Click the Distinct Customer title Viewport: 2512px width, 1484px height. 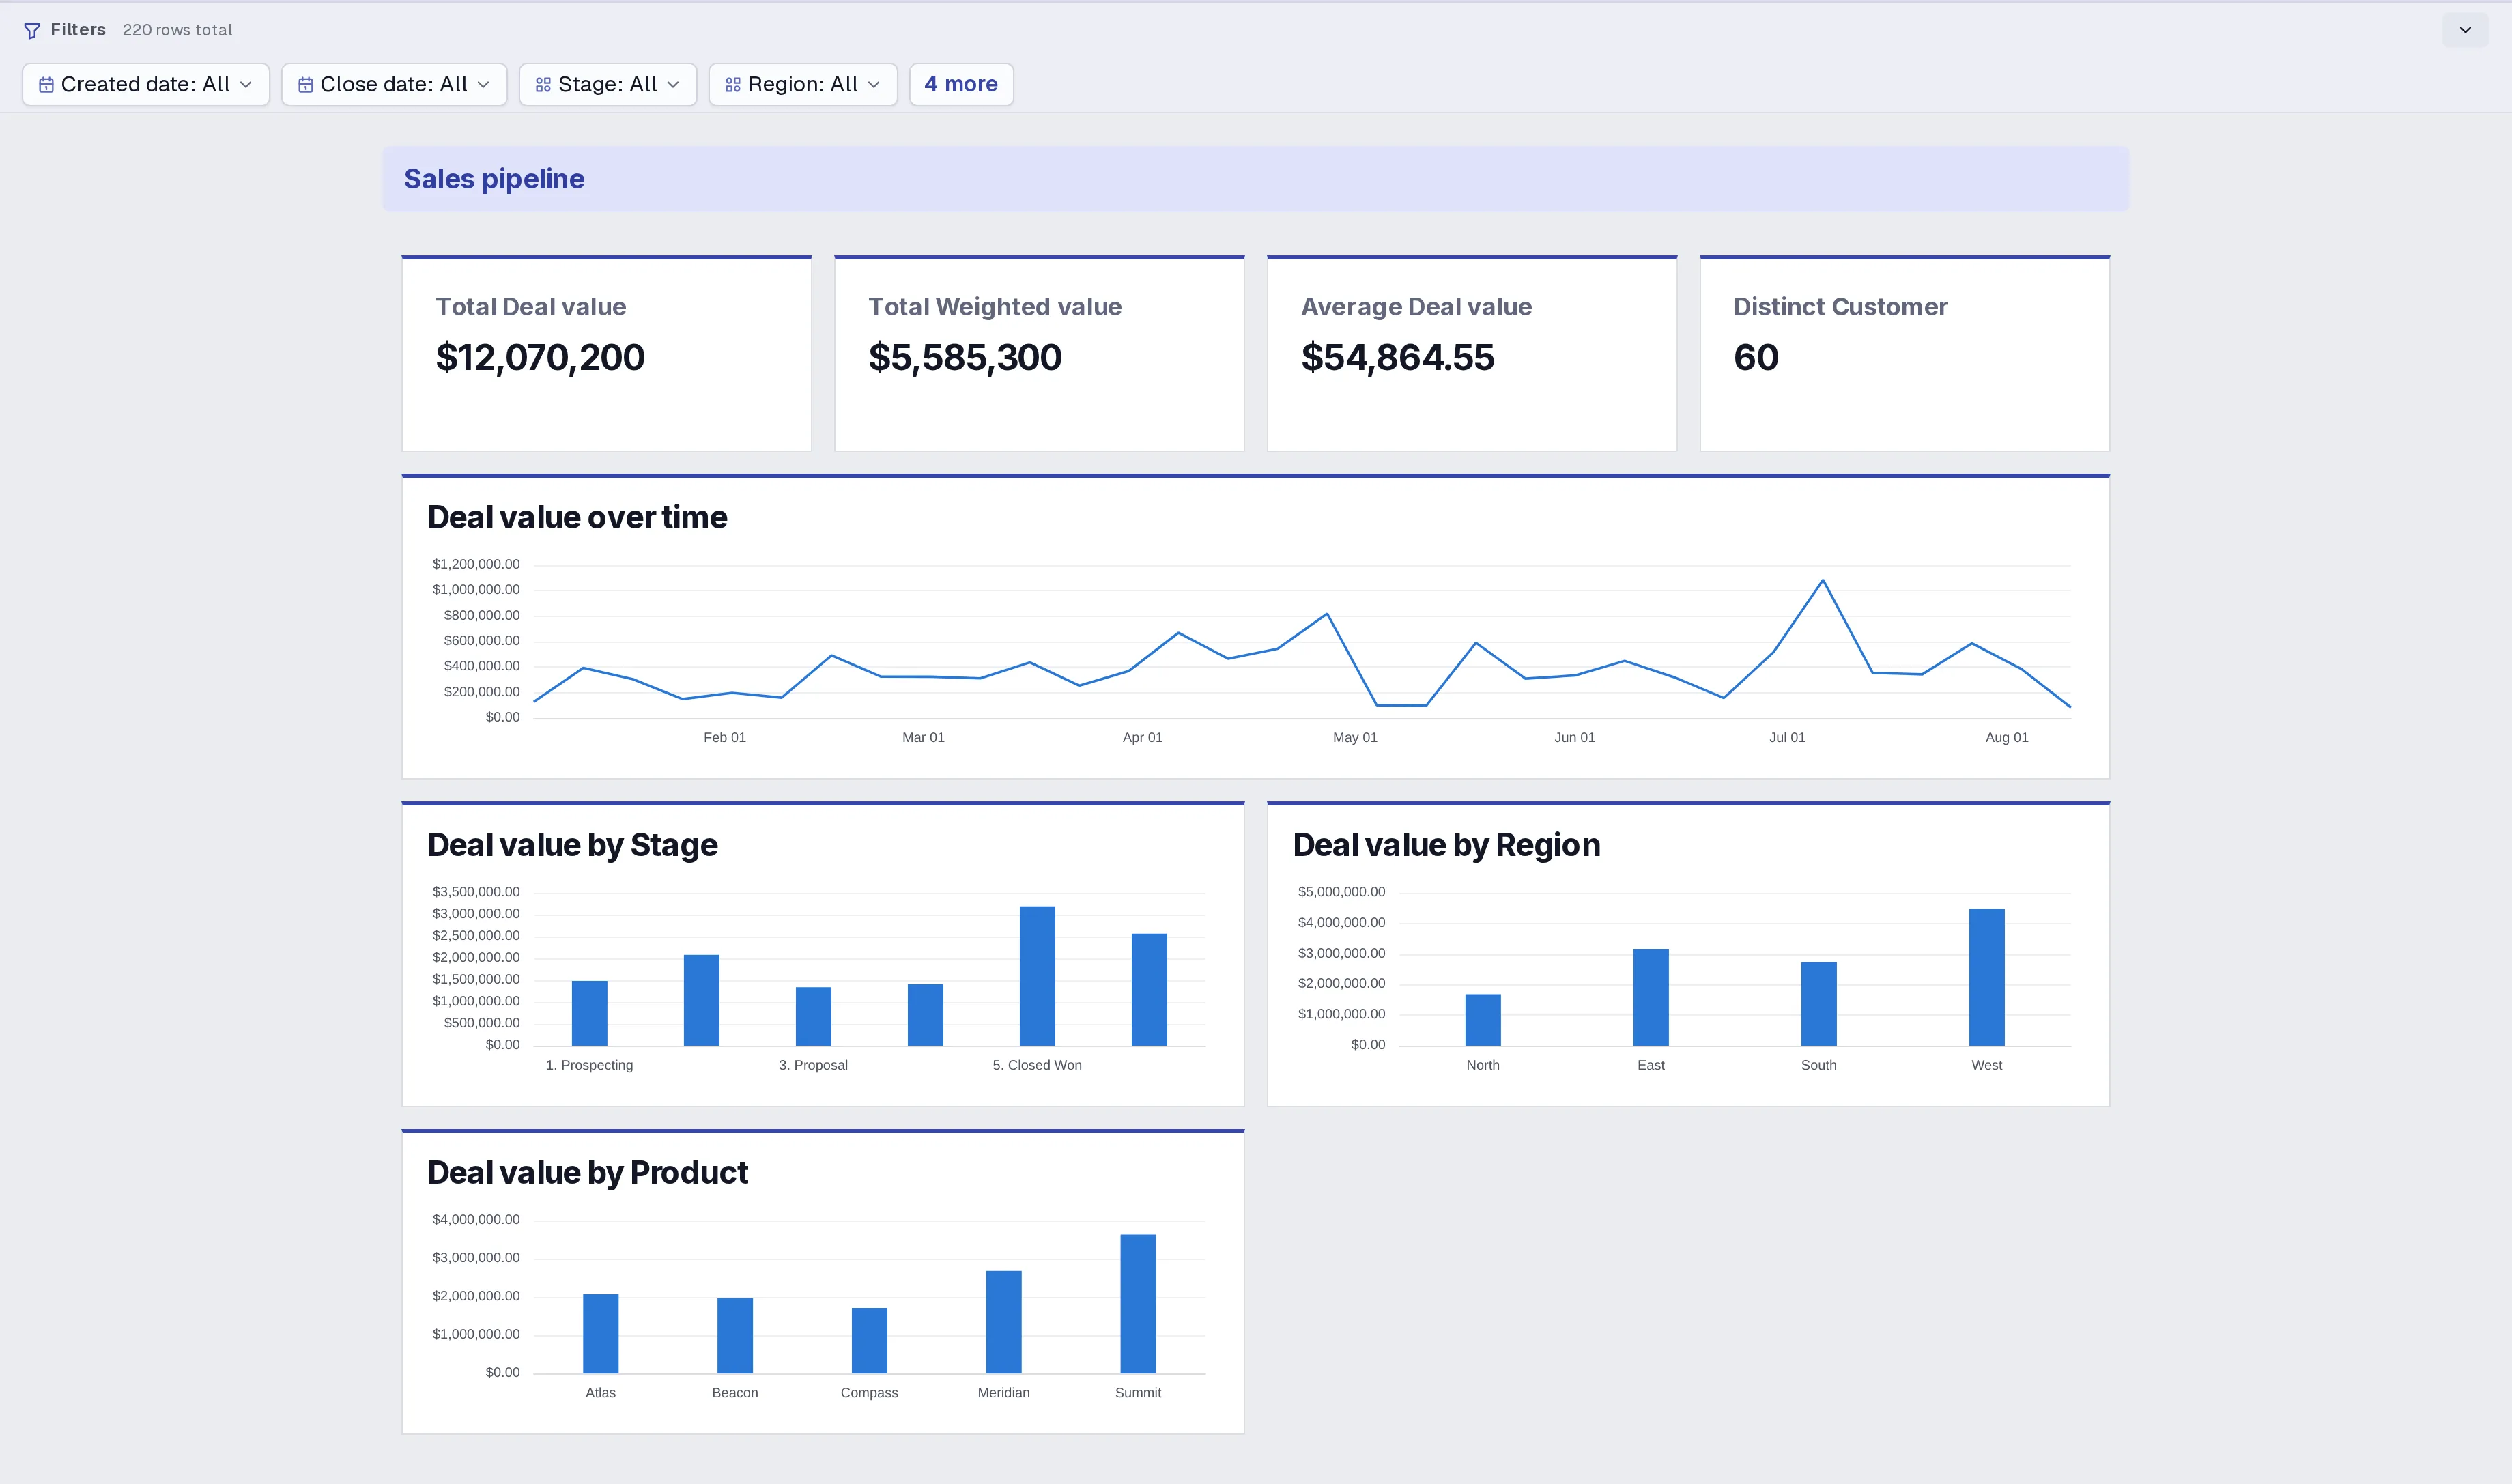1840,307
